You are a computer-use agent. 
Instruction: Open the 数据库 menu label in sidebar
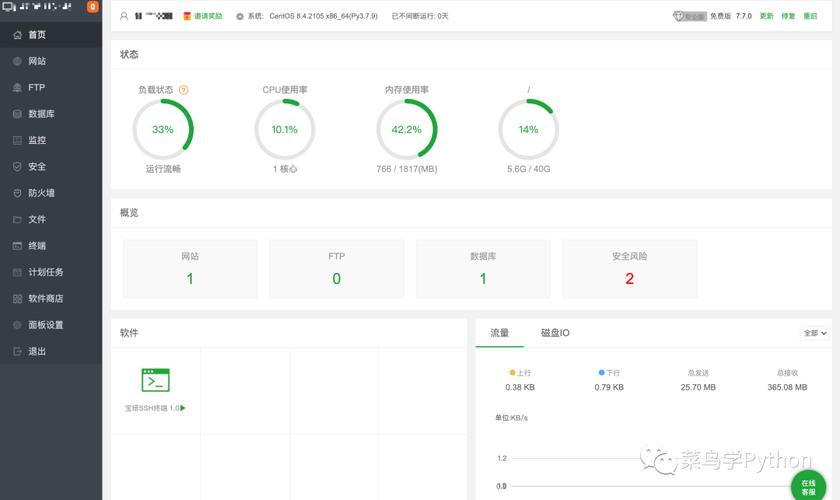tap(41, 114)
